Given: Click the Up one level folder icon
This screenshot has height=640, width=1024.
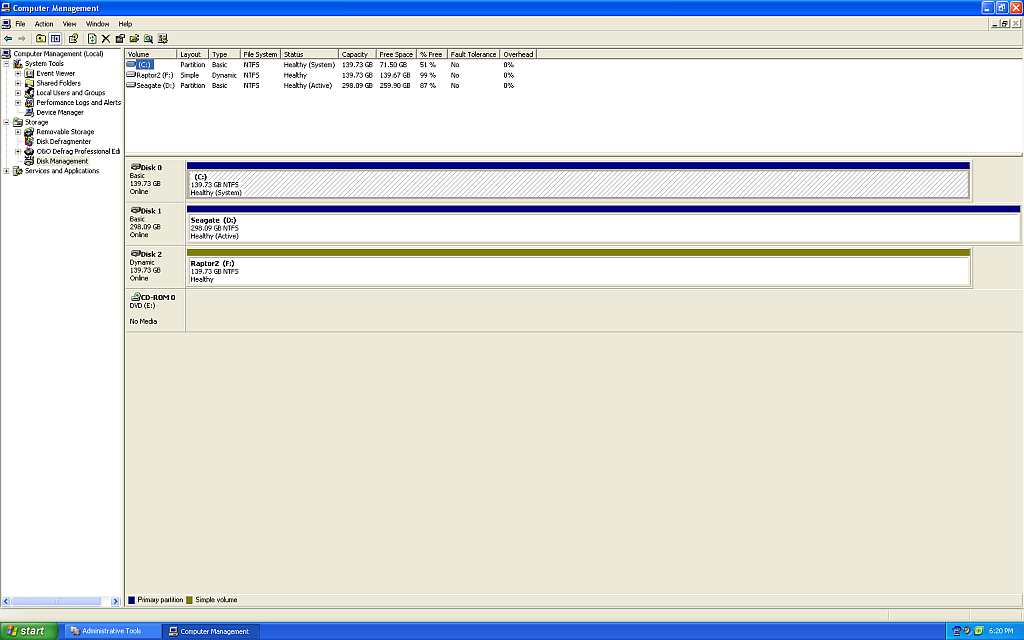Looking at the screenshot, I should point(41,39).
